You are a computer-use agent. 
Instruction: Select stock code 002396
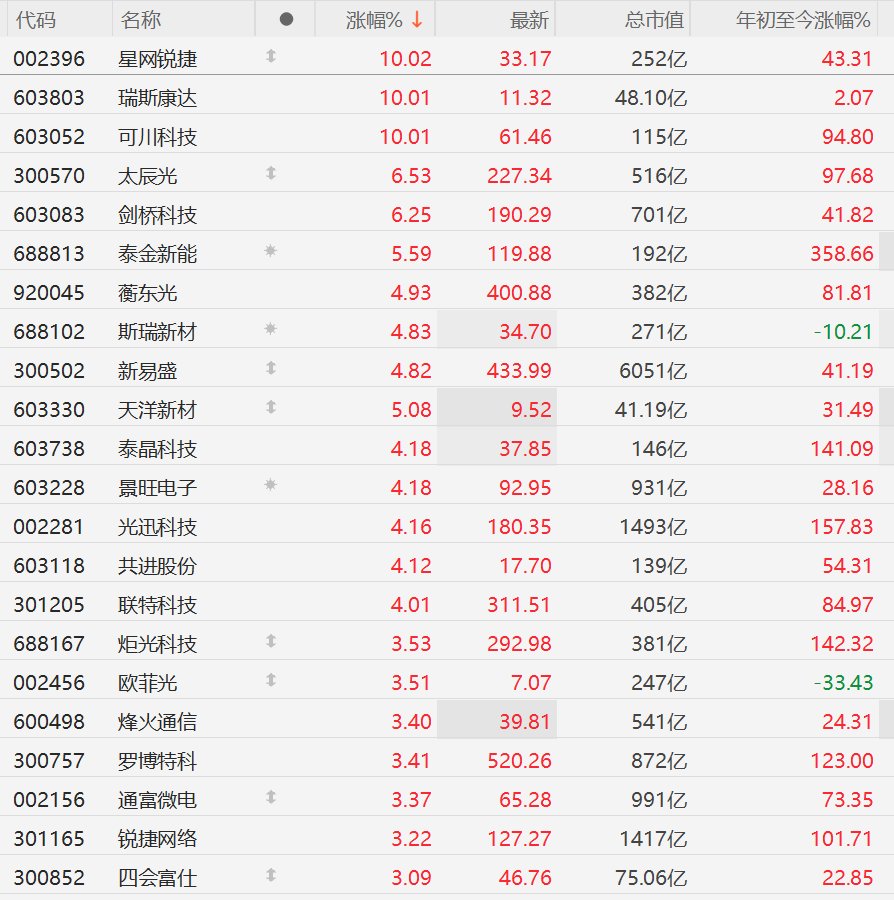click(49, 59)
